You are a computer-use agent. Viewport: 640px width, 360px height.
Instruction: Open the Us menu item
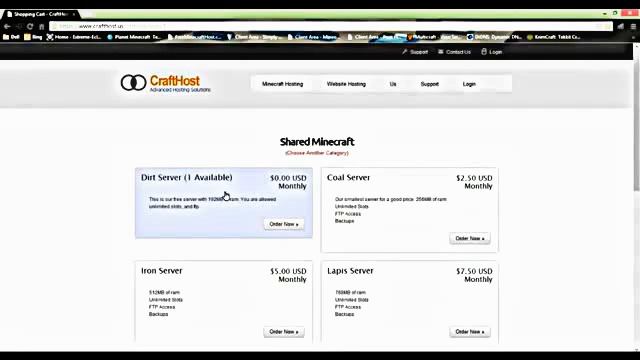(x=393, y=84)
